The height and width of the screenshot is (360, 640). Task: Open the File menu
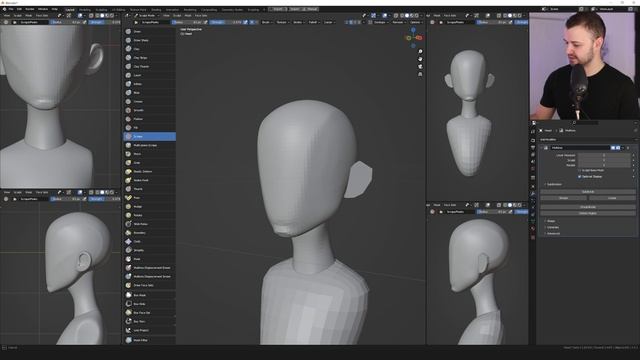[x=11, y=9]
